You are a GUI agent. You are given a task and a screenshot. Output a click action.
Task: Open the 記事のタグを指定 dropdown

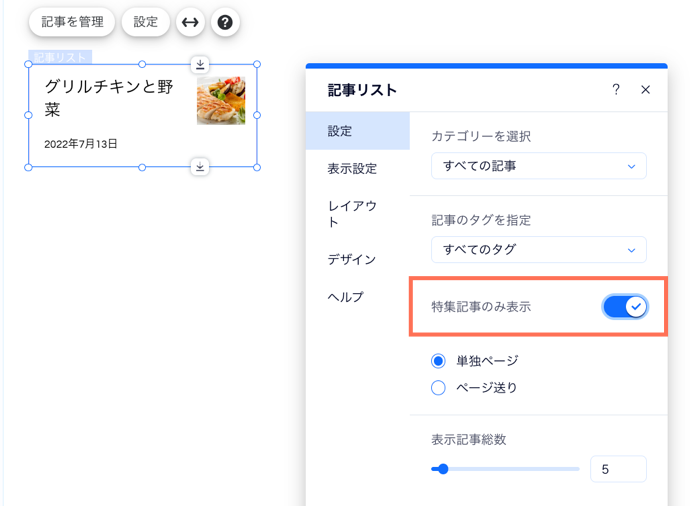[538, 249]
